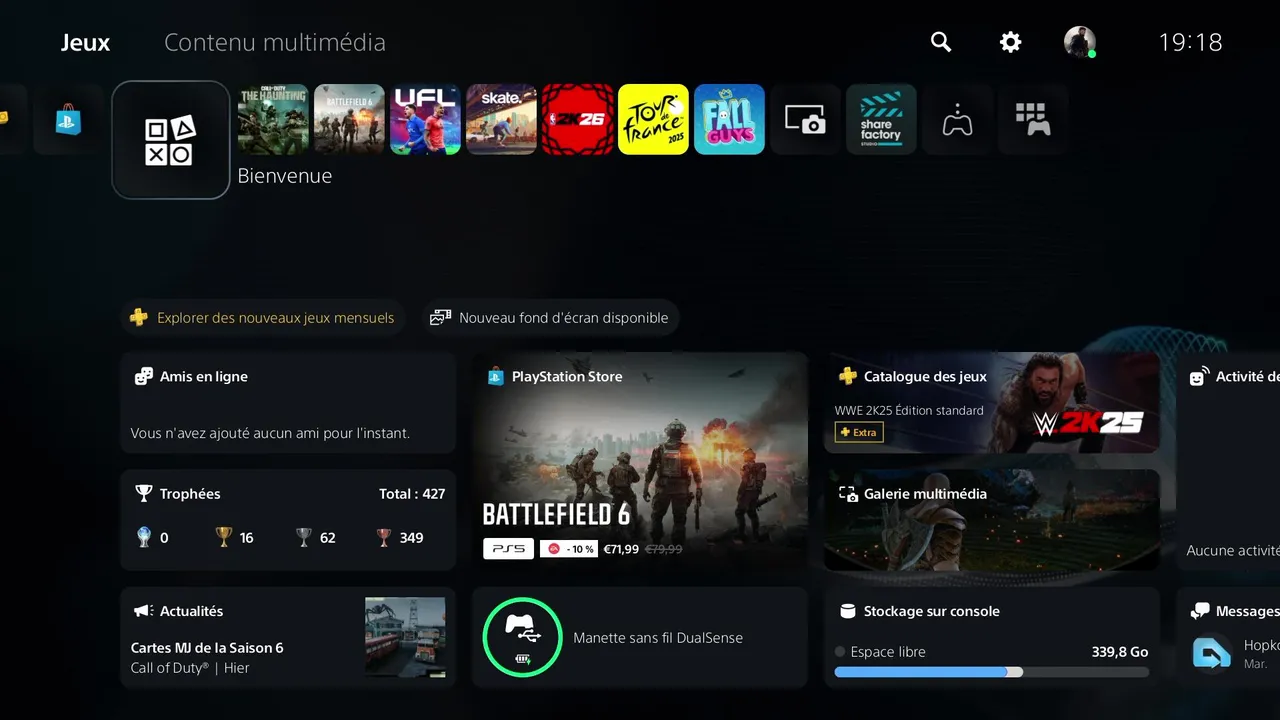Image resolution: width=1280 pixels, height=720 pixels.
Task: Click the Call of Duty news thumbnail
Action: click(405, 637)
